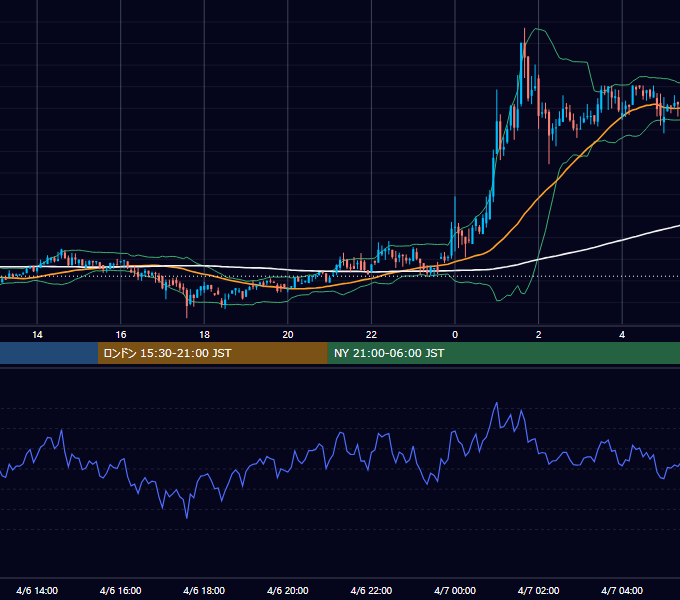
Task: Click the blue session bar before London
Action: (x=49, y=353)
